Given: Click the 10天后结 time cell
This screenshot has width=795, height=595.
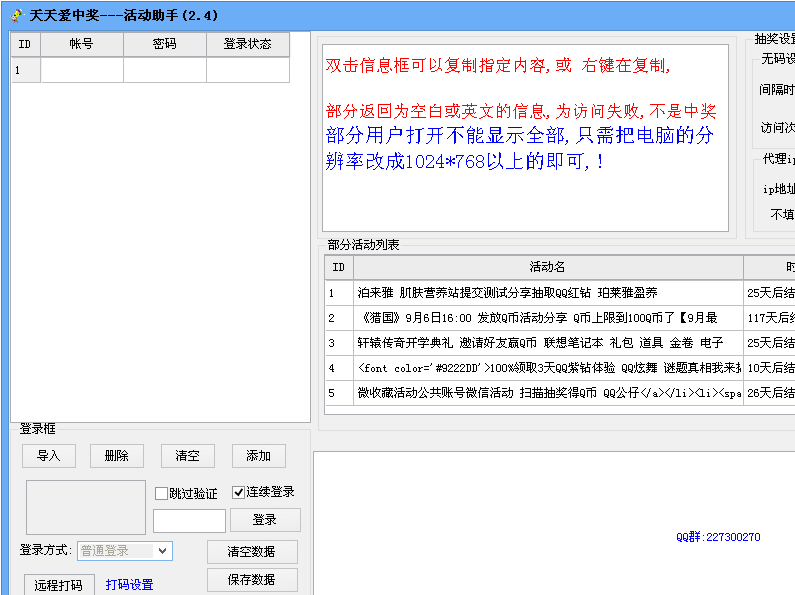Looking at the screenshot, I should point(770,368).
